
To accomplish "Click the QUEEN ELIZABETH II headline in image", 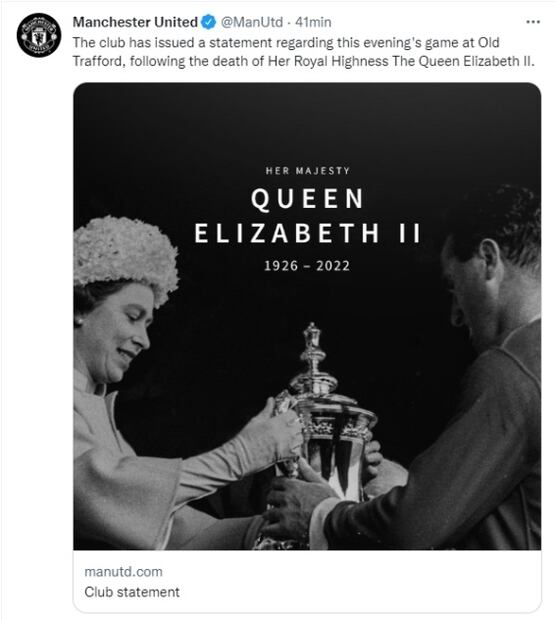I will 308,215.
